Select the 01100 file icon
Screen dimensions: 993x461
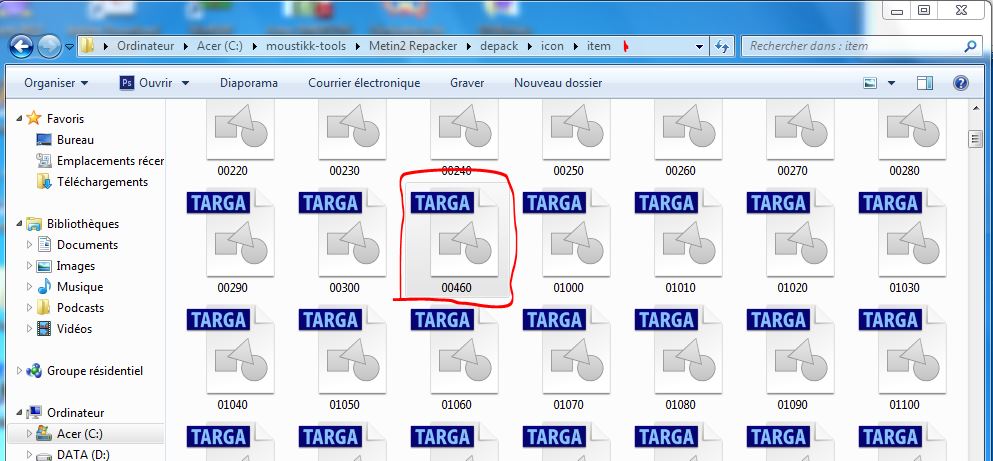point(904,351)
